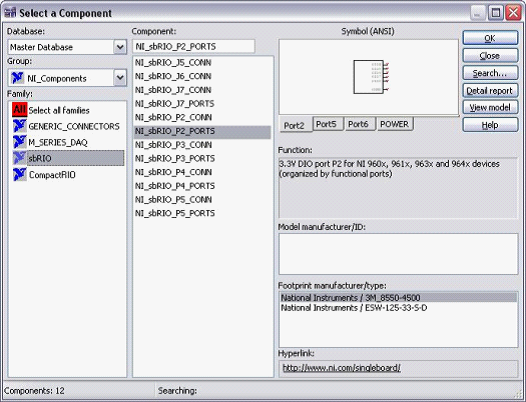Click the Select a Component title bar icon

click(10, 13)
